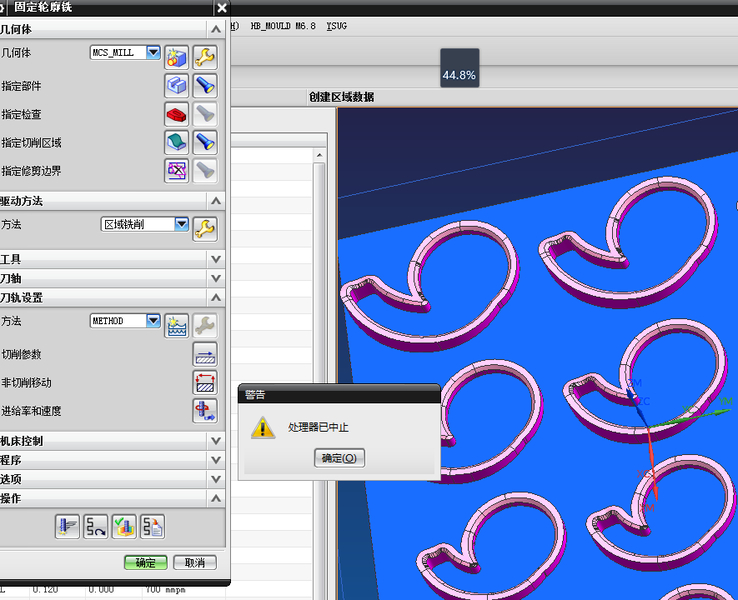The width and height of the screenshot is (738, 600).
Task: List the tool path in 操作
Action: (152, 526)
